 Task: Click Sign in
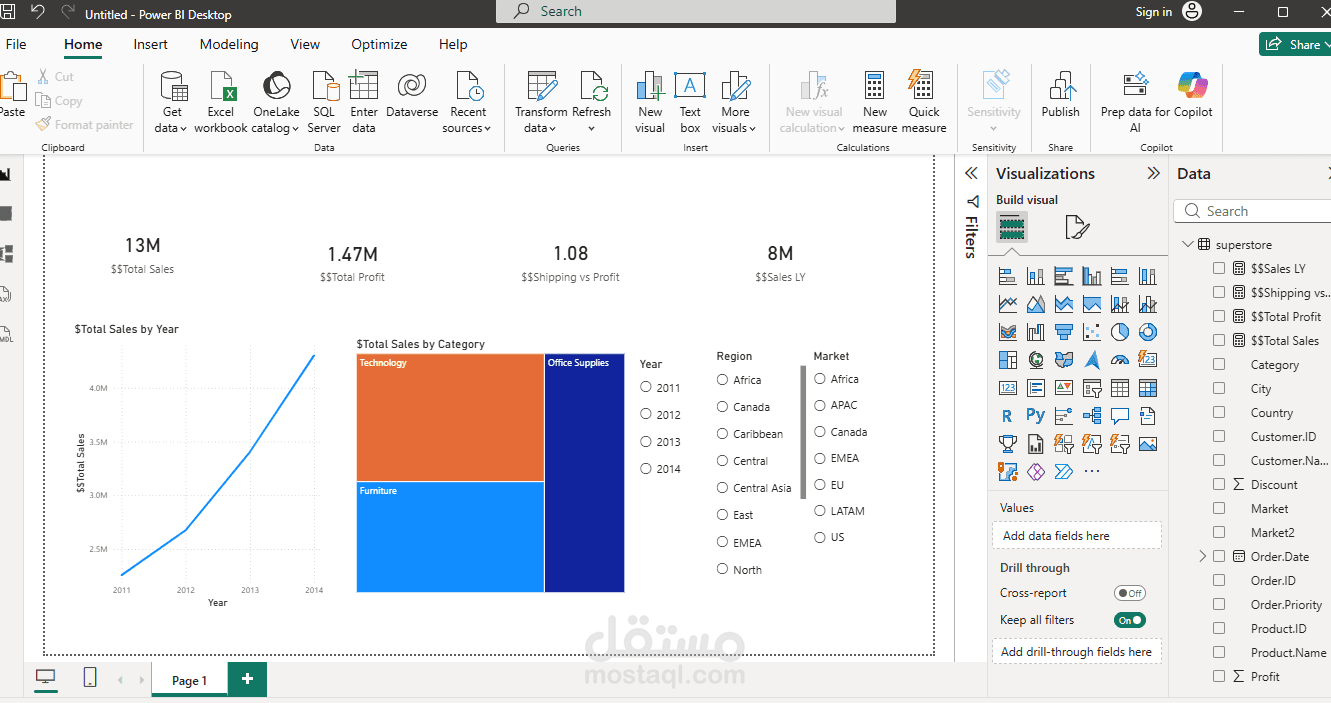pyautogui.click(x=1153, y=12)
